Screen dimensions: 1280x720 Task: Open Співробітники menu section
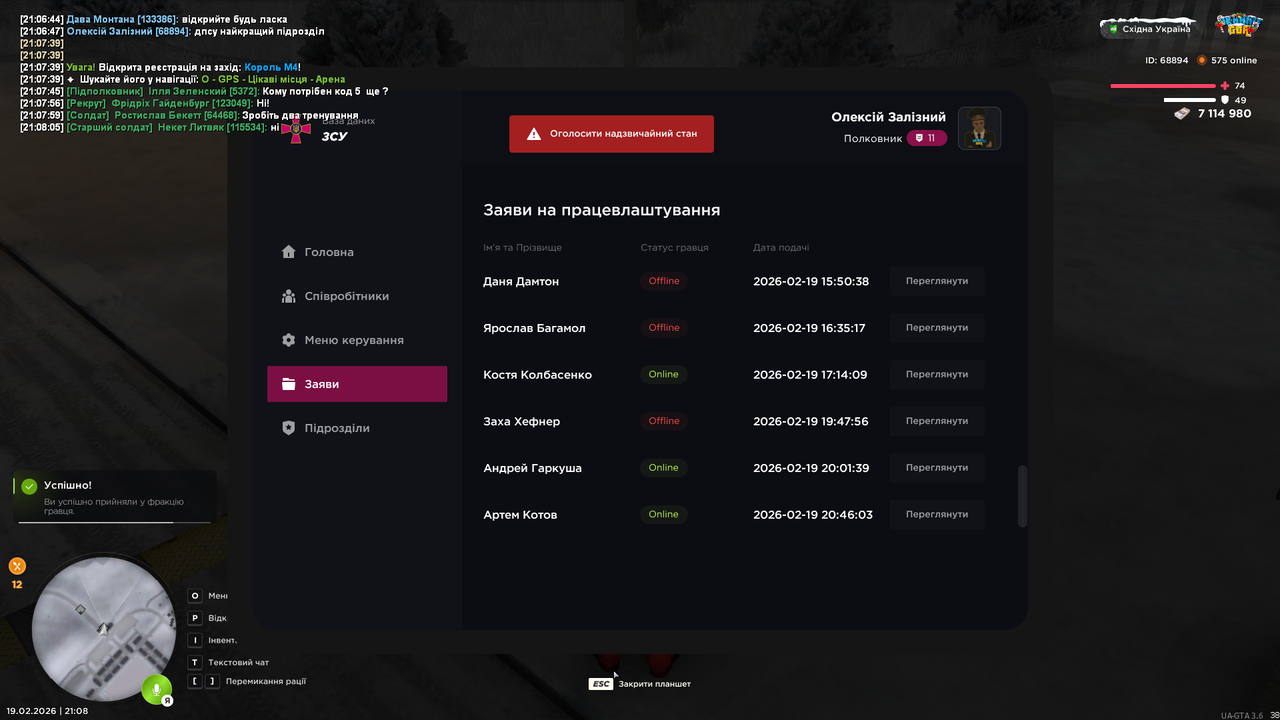[357, 296]
